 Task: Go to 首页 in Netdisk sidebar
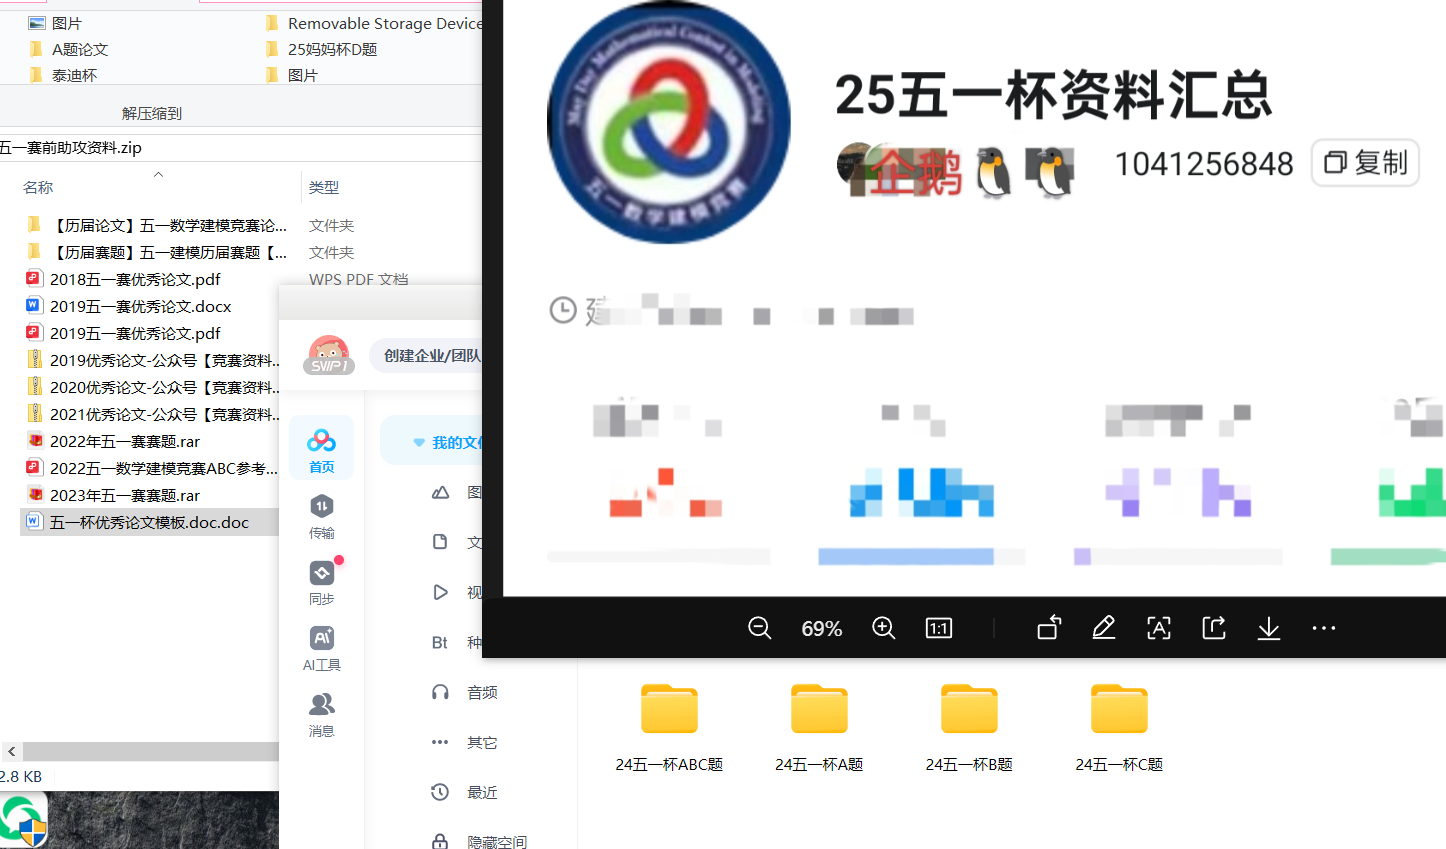click(322, 450)
